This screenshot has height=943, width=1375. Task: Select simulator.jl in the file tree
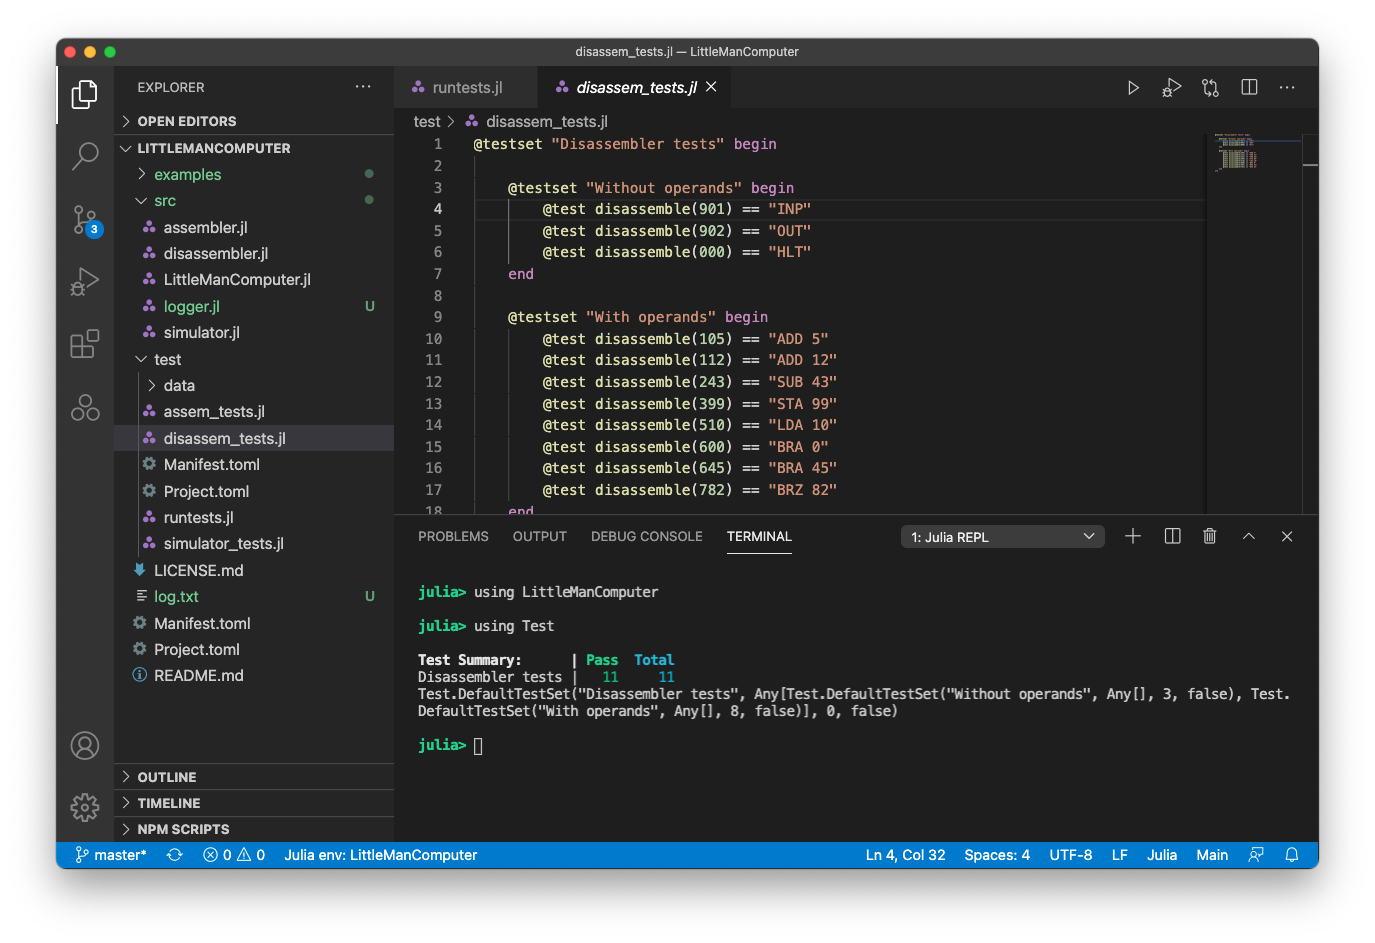point(203,332)
